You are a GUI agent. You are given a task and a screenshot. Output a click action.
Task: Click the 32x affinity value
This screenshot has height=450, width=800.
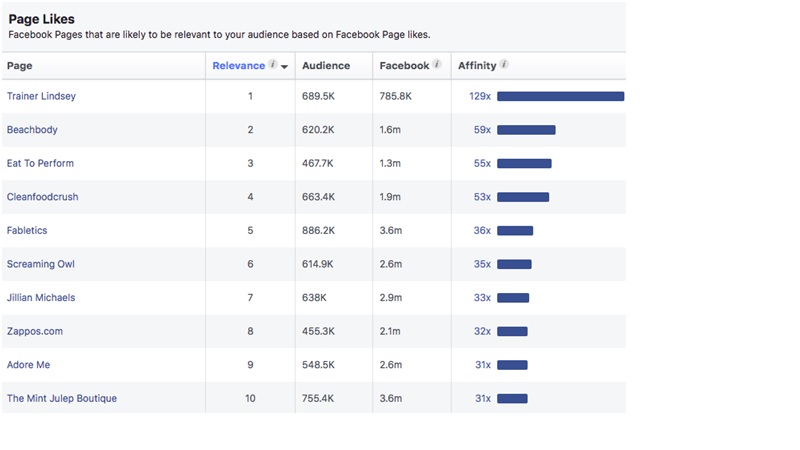[482, 331]
